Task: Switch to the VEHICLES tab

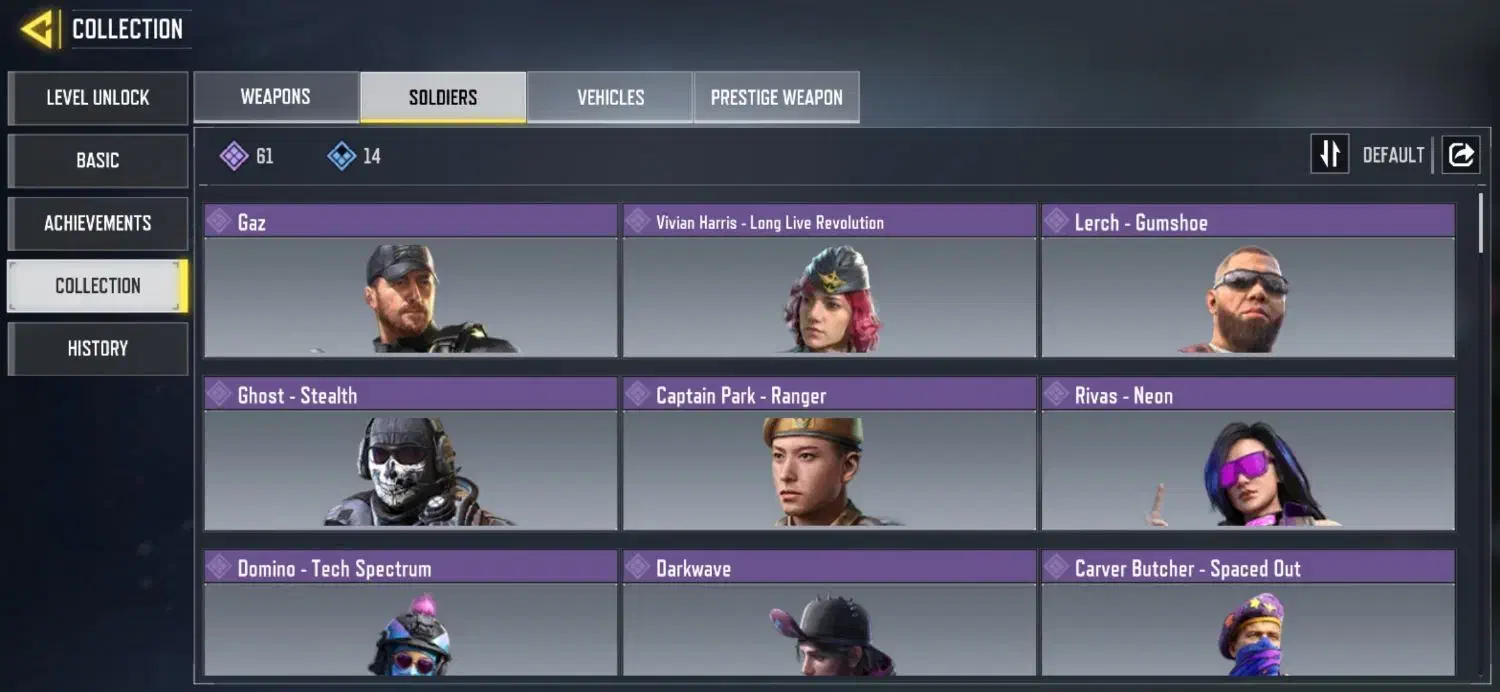Action: click(x=610, y=97)
